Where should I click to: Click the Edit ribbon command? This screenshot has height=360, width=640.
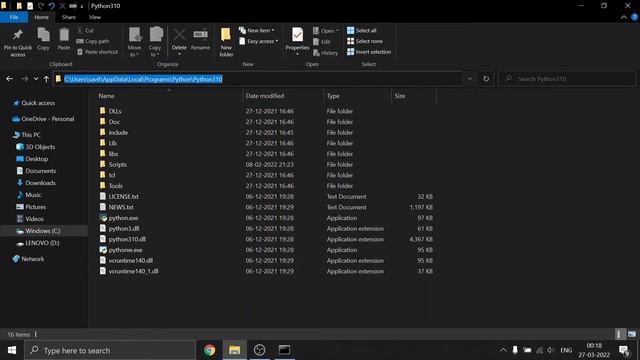(x=322, y=42)
